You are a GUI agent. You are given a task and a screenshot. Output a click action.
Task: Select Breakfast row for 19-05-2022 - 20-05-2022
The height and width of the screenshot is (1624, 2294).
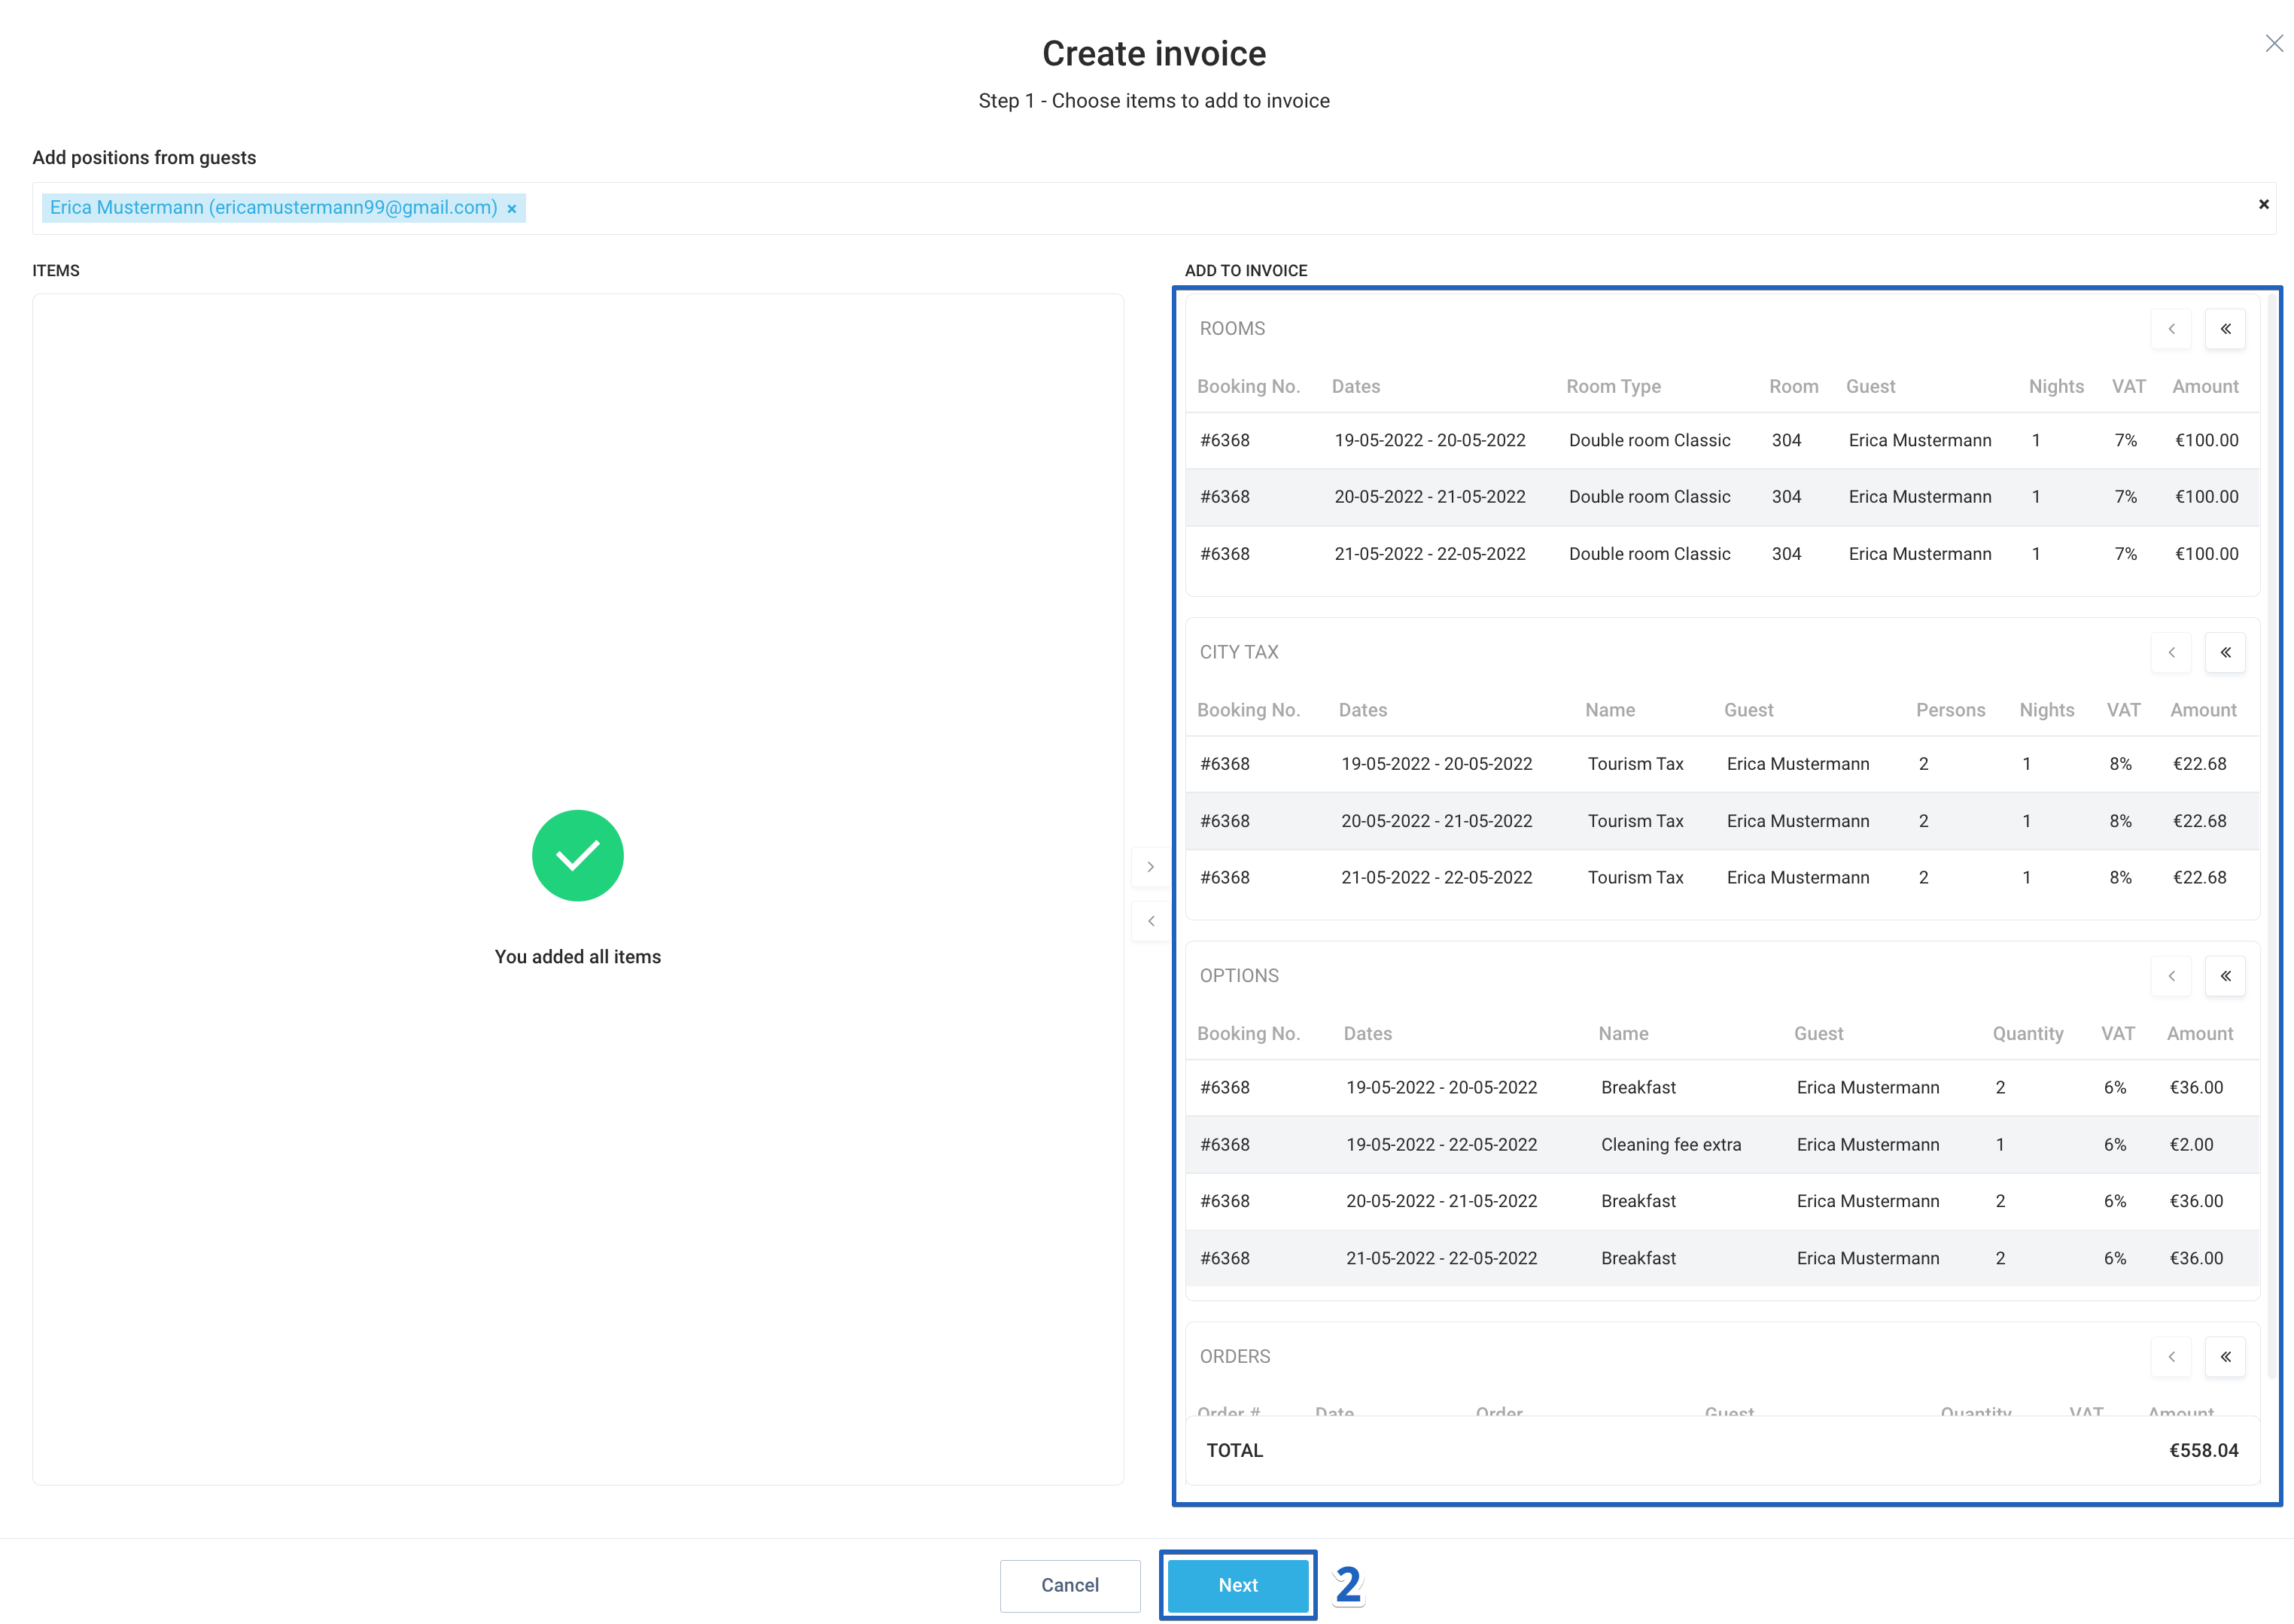[x=1722, y=1088]
